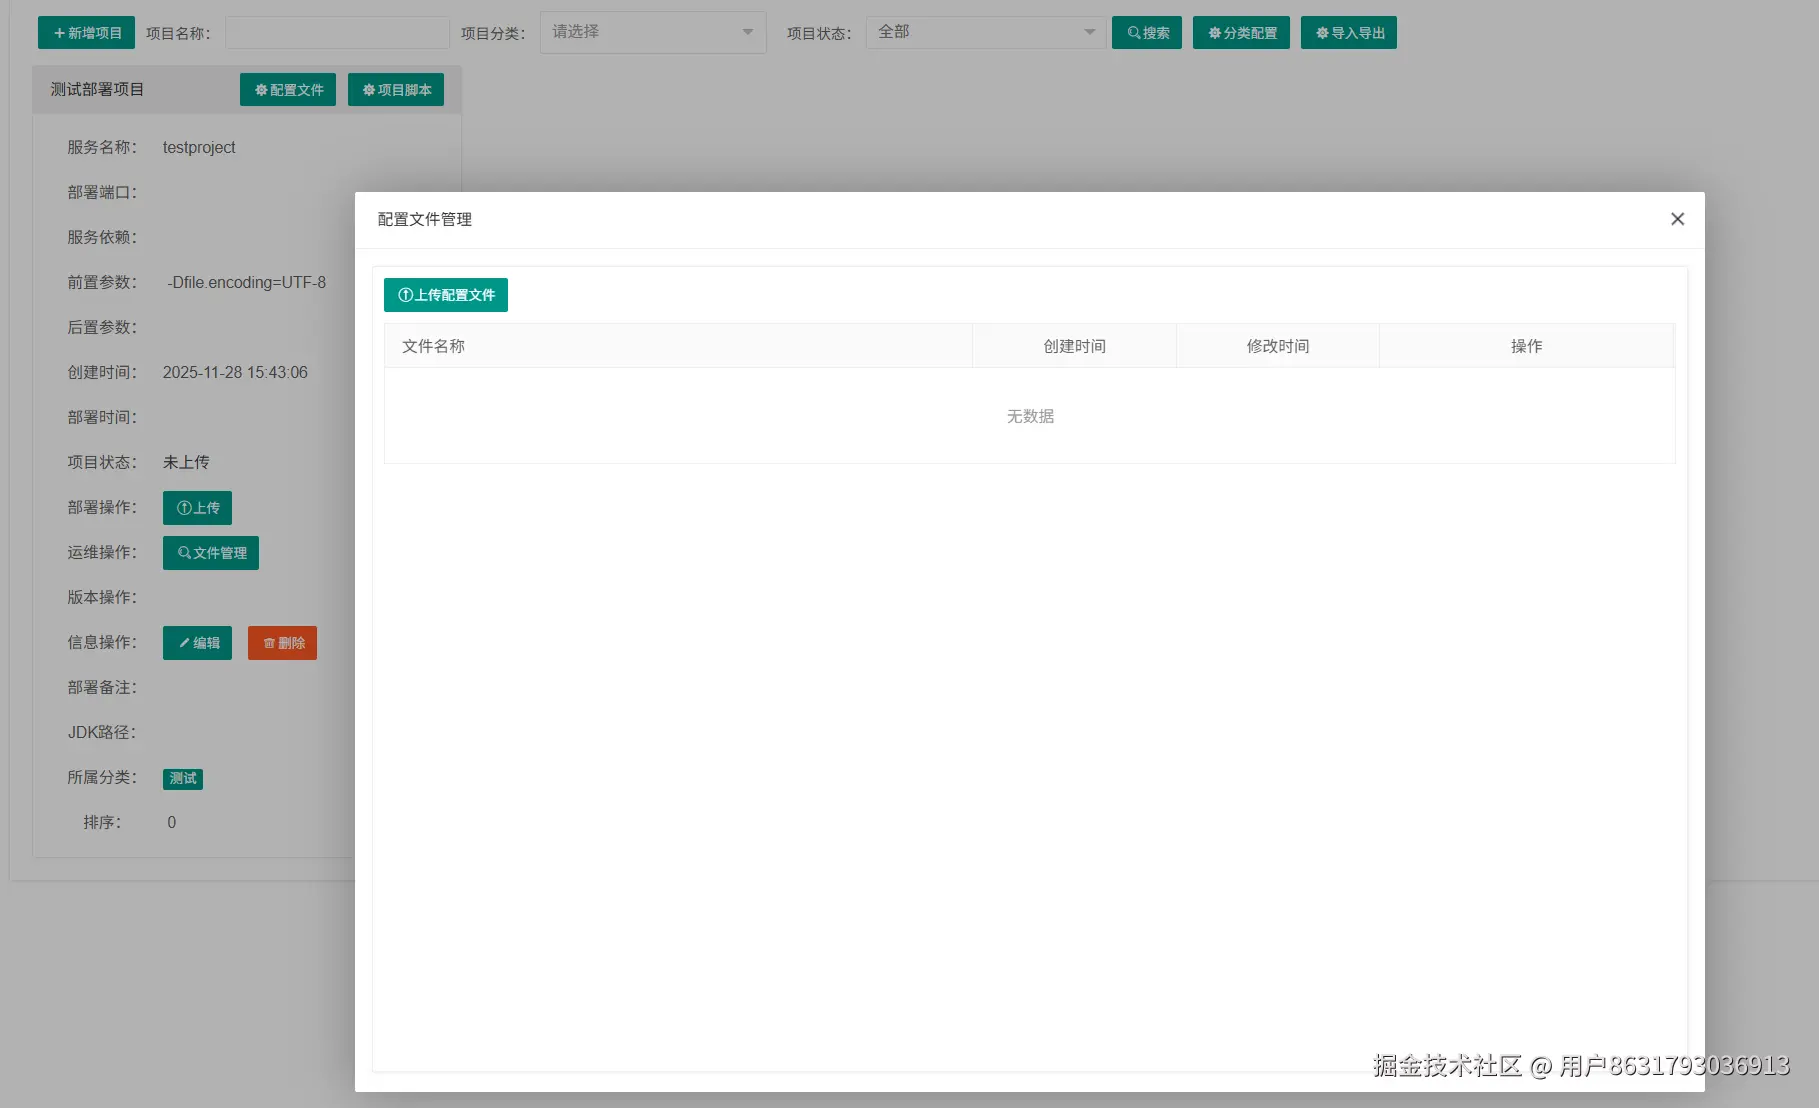Click the 无数据 empty table text
Viewport: 1819px width, 1108px height.
(1030, 416)
